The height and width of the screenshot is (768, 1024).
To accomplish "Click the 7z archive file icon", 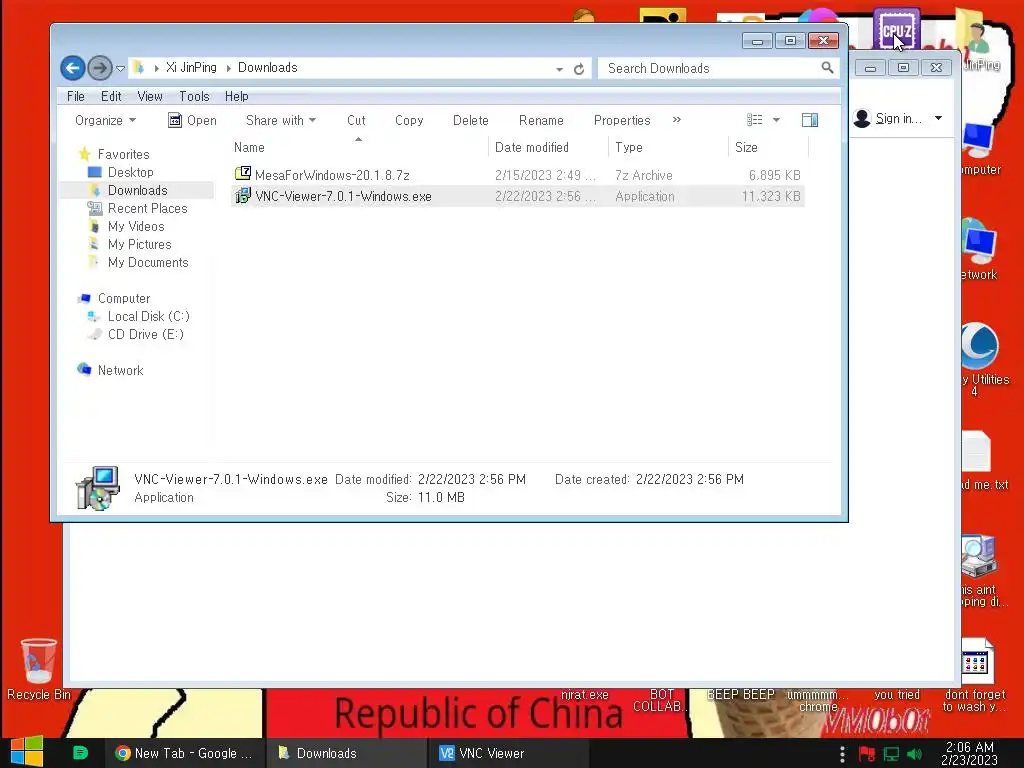I will click(243, 174).
